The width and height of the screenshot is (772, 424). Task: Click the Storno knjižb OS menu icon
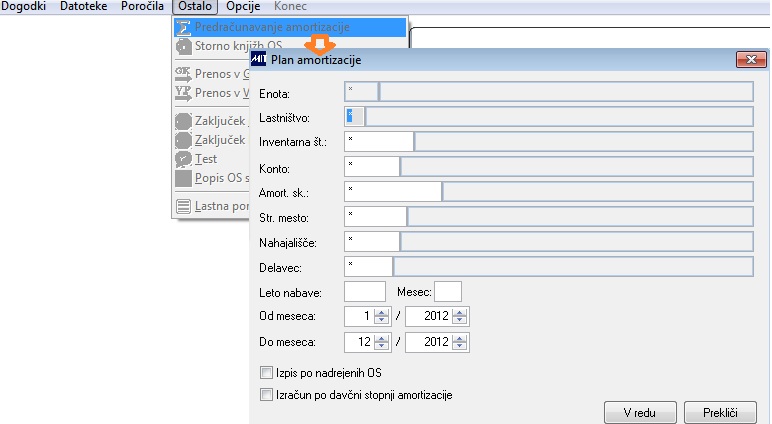click(183, 46)
